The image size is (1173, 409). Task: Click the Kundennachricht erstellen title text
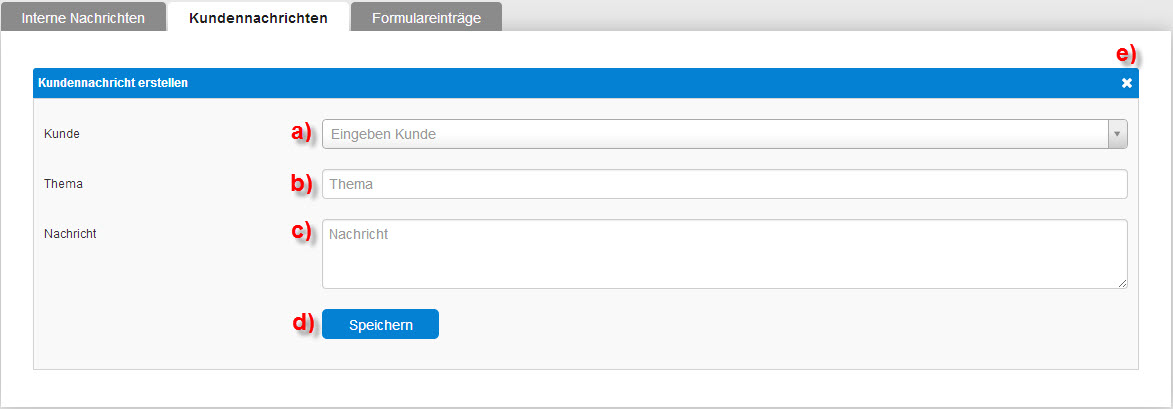click(x=113, y=83)
